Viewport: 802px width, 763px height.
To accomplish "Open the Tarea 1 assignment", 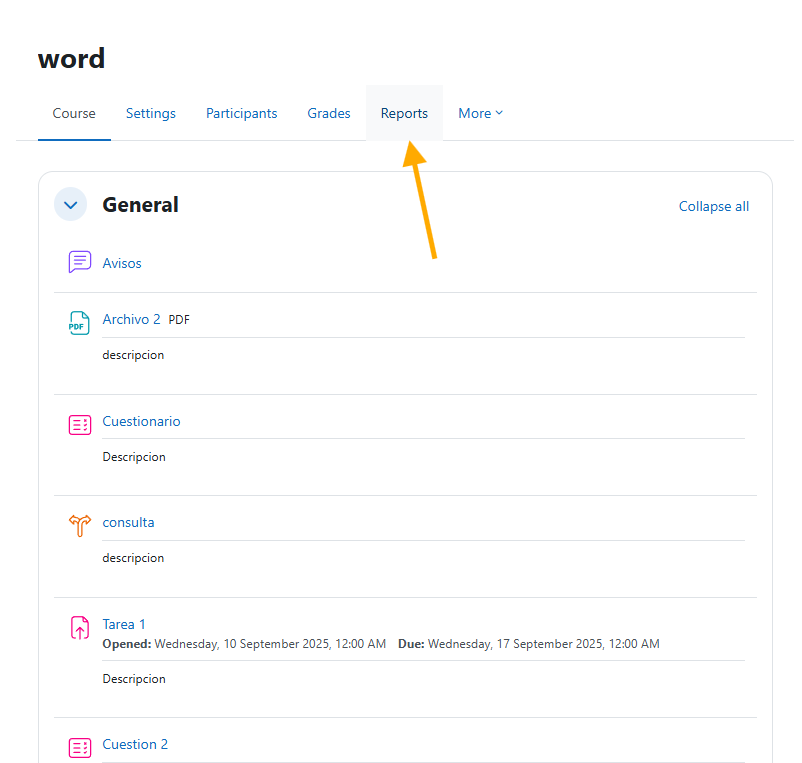I will 123,623.
